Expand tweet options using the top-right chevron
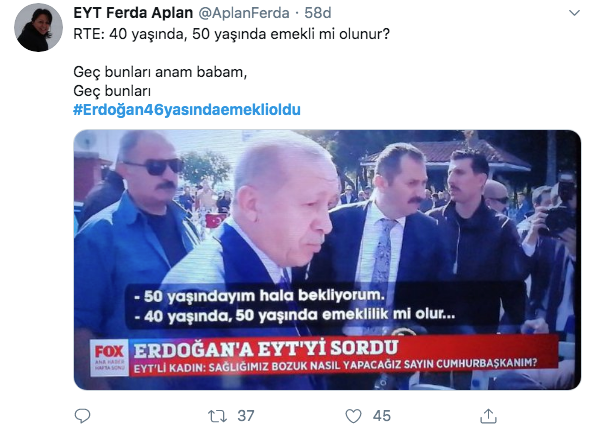 [x=574, y=13]
